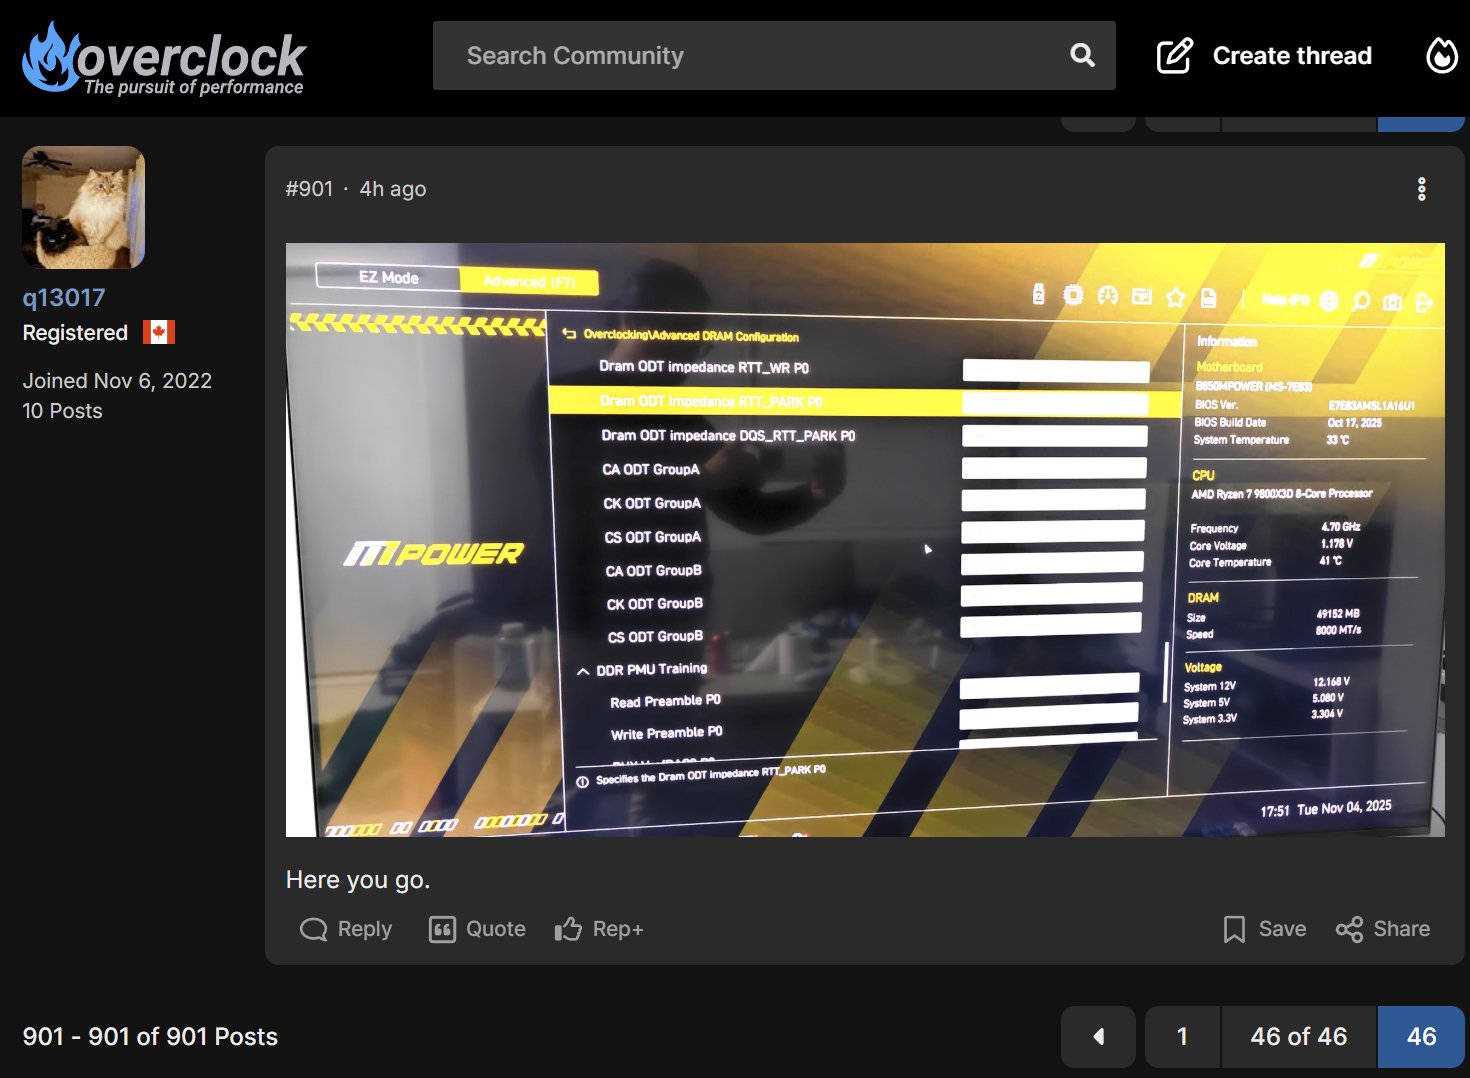Focus the Search Community field

point(750,56)
